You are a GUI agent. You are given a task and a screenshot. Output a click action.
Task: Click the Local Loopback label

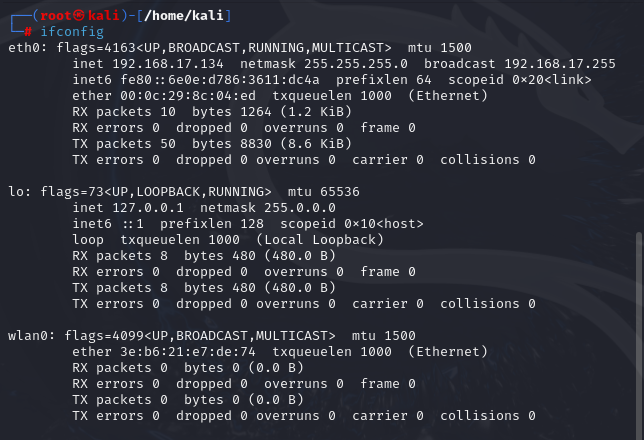point(320,240)
